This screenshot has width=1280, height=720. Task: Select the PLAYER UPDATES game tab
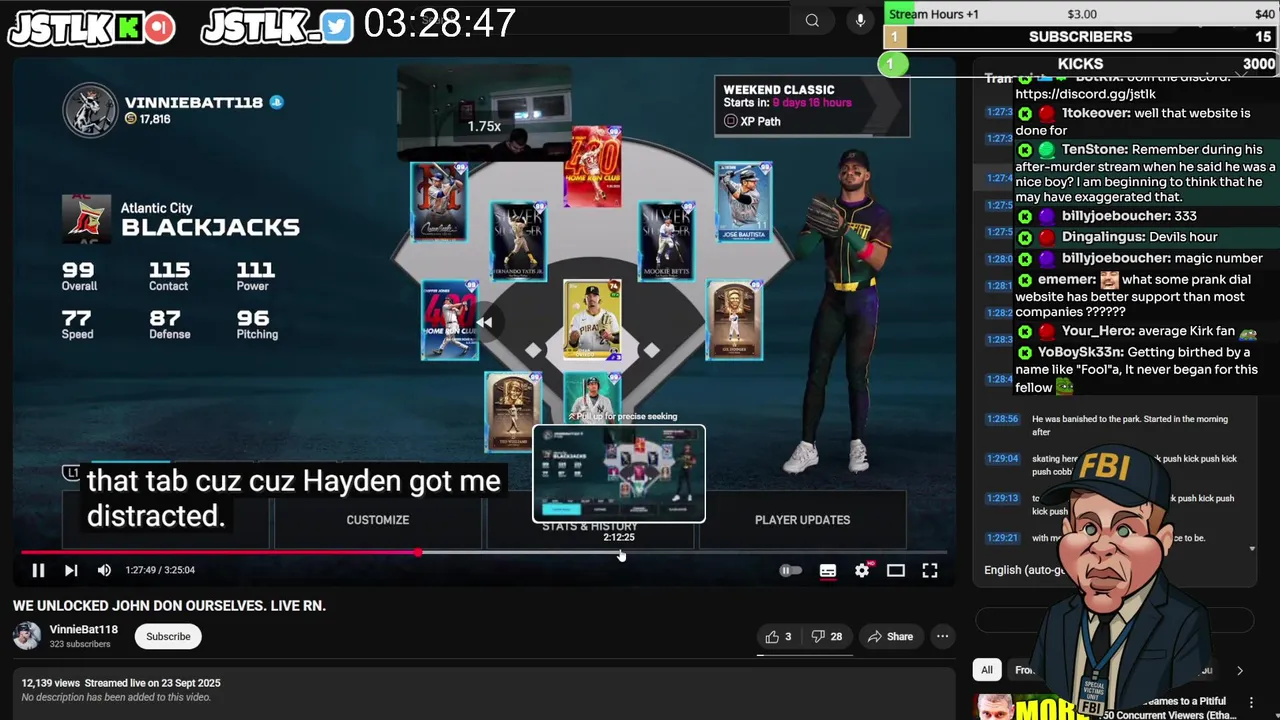(802, 520)
